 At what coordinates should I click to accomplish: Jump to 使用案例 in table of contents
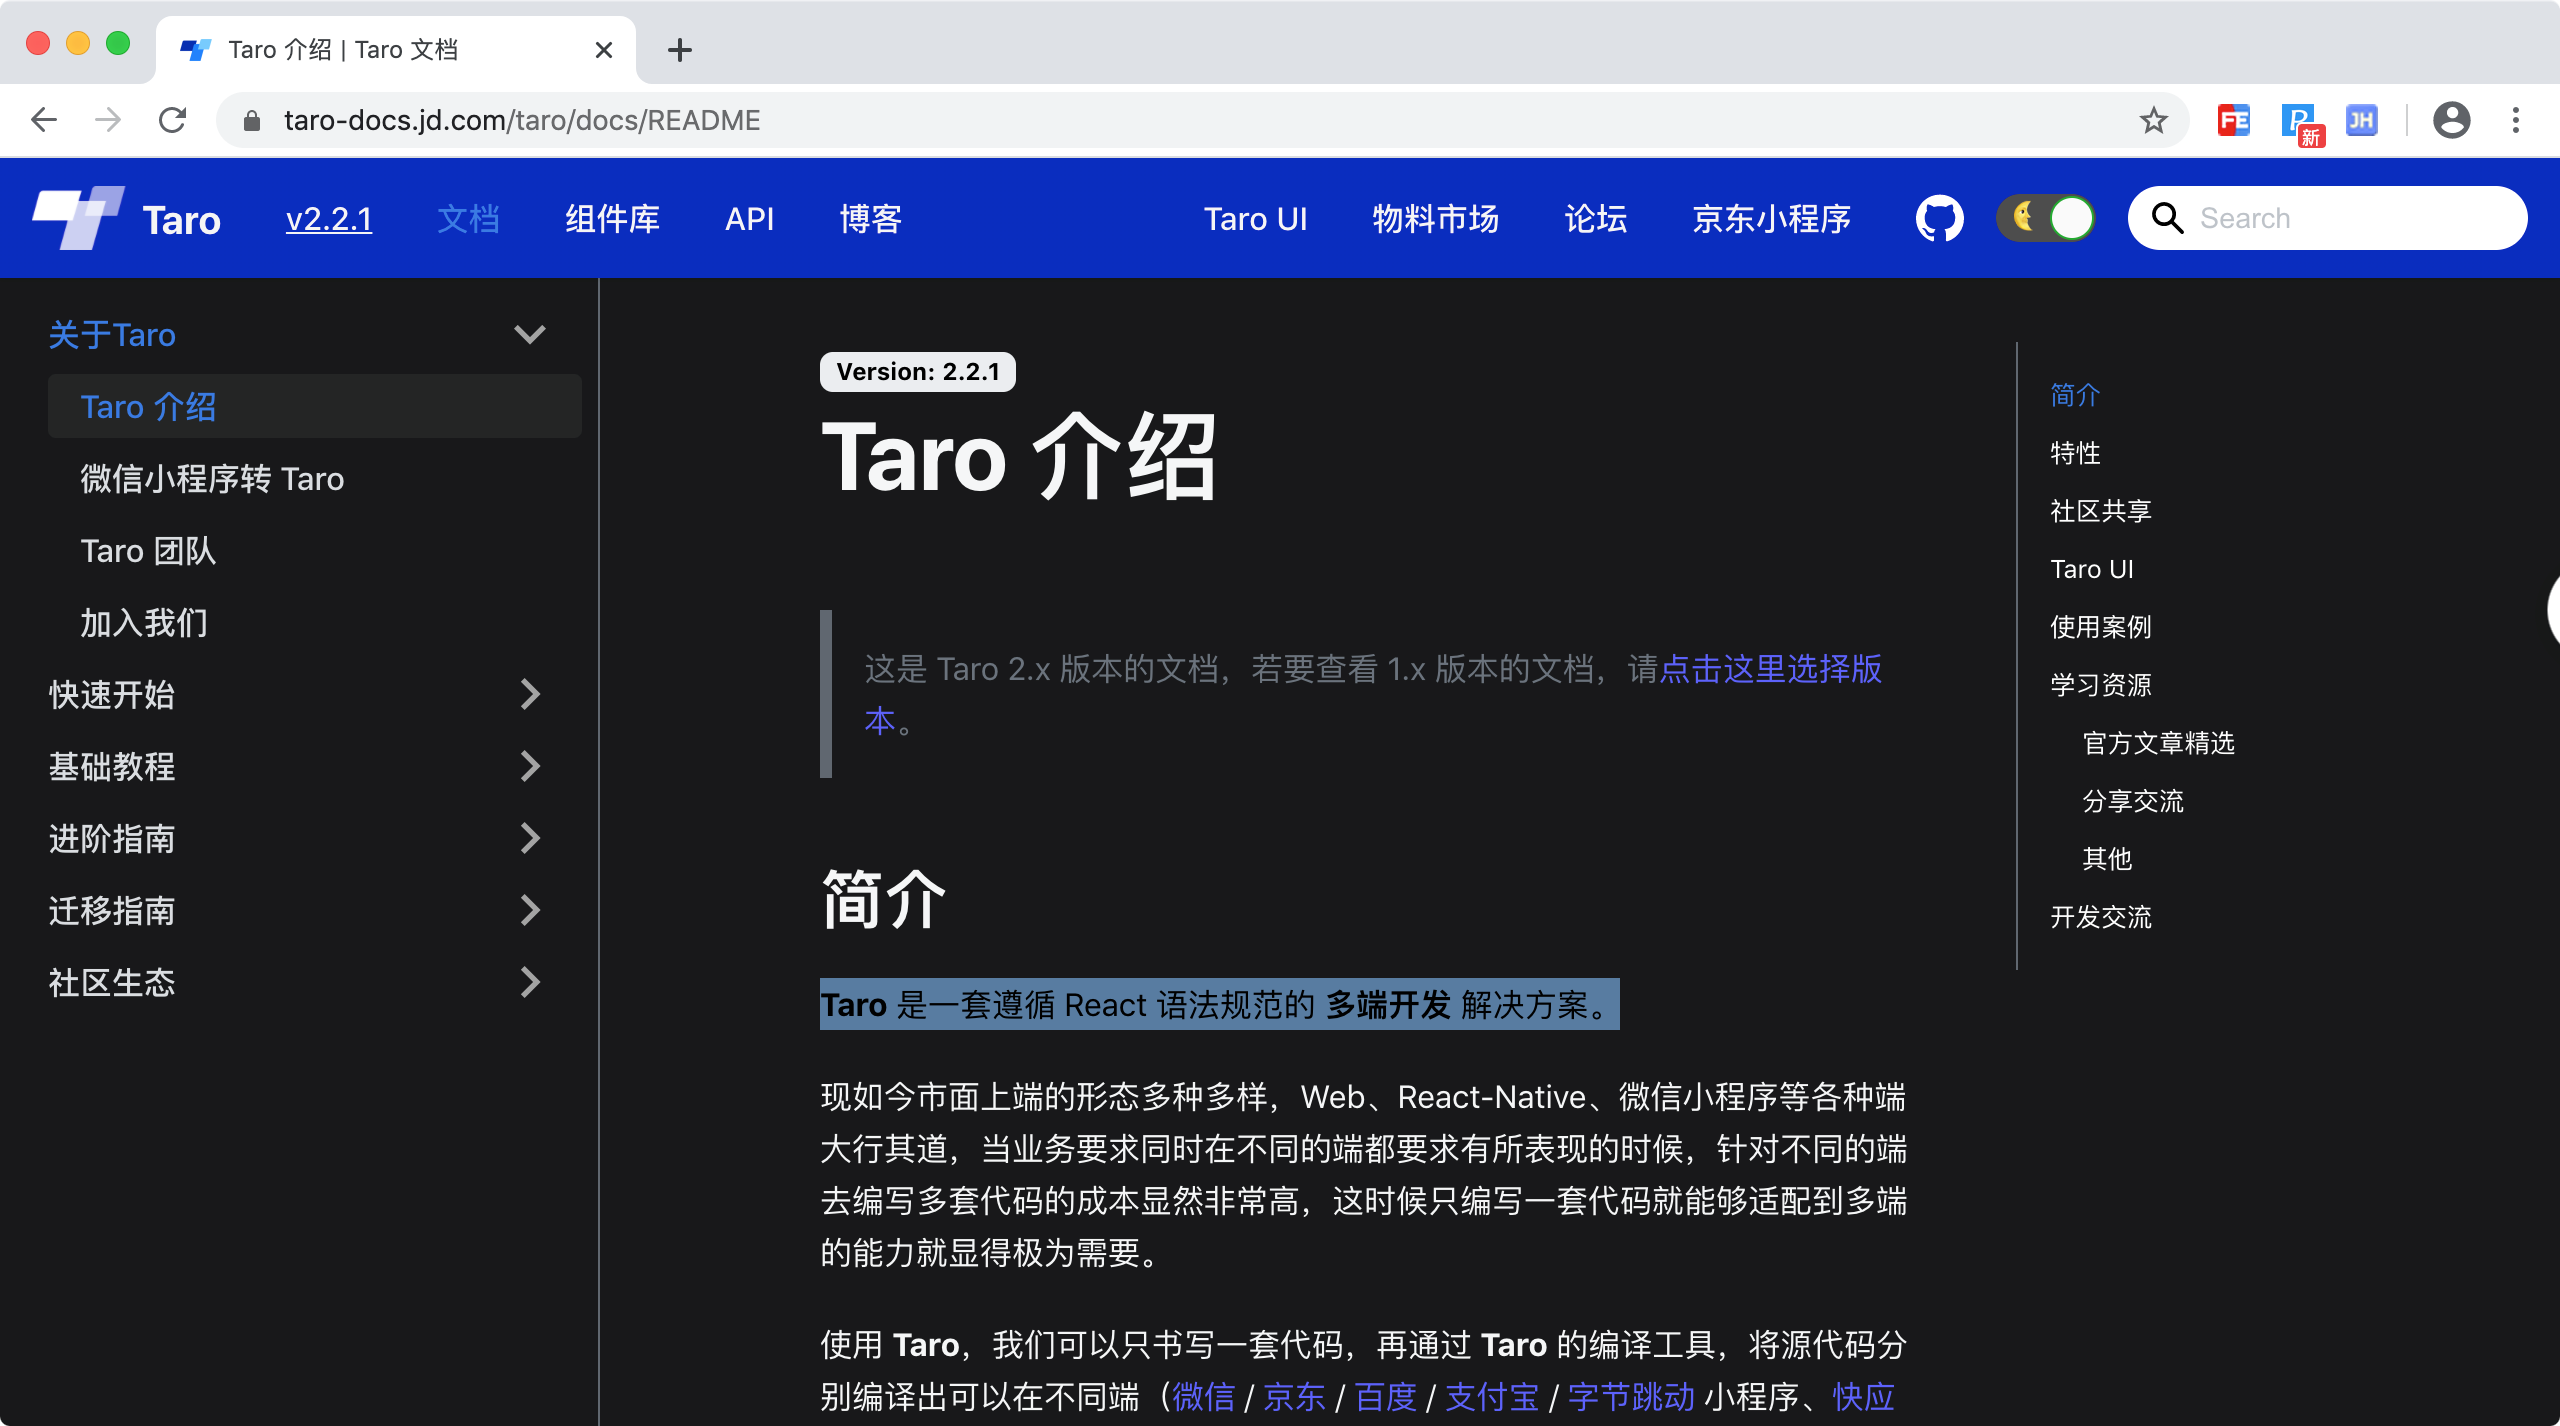pyautogui.click(x=2100, y=627)
